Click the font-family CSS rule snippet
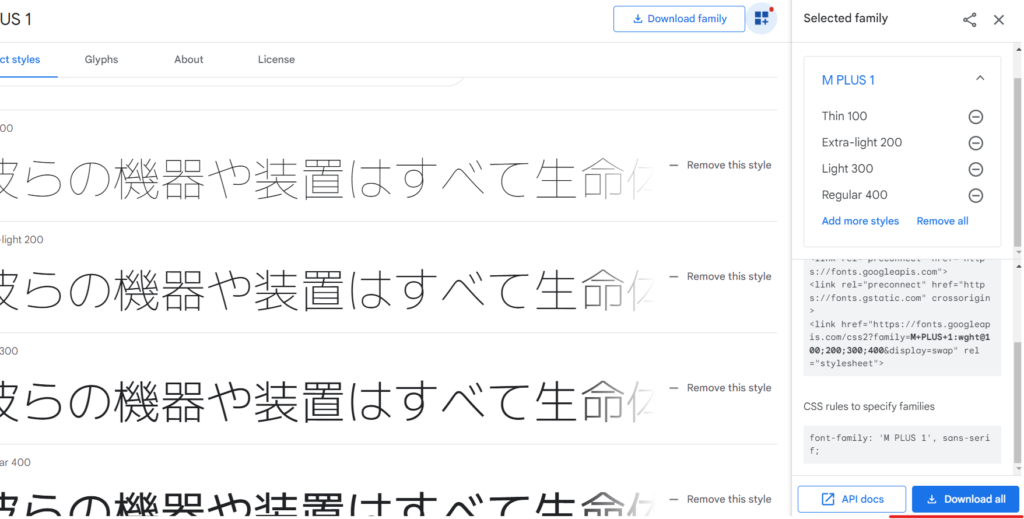 (x=902, y=444)
